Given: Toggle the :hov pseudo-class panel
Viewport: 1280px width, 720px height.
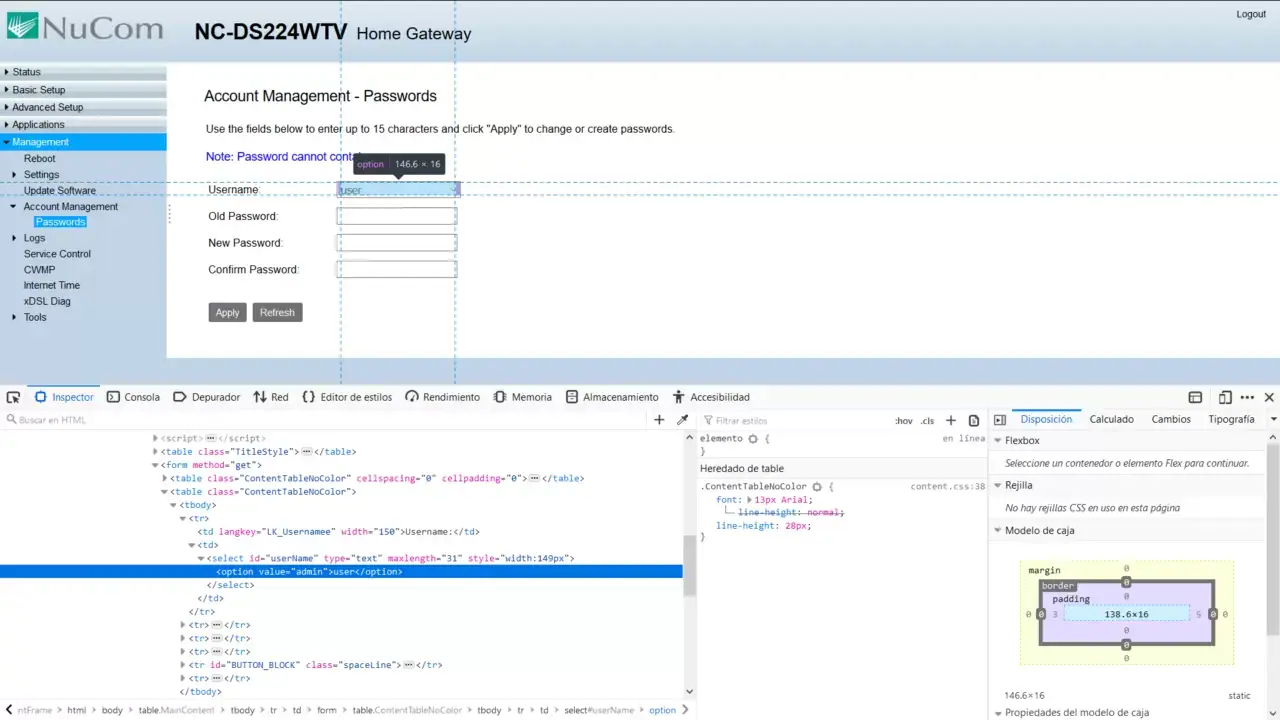Looking at the screenshot, I should 903,421.
